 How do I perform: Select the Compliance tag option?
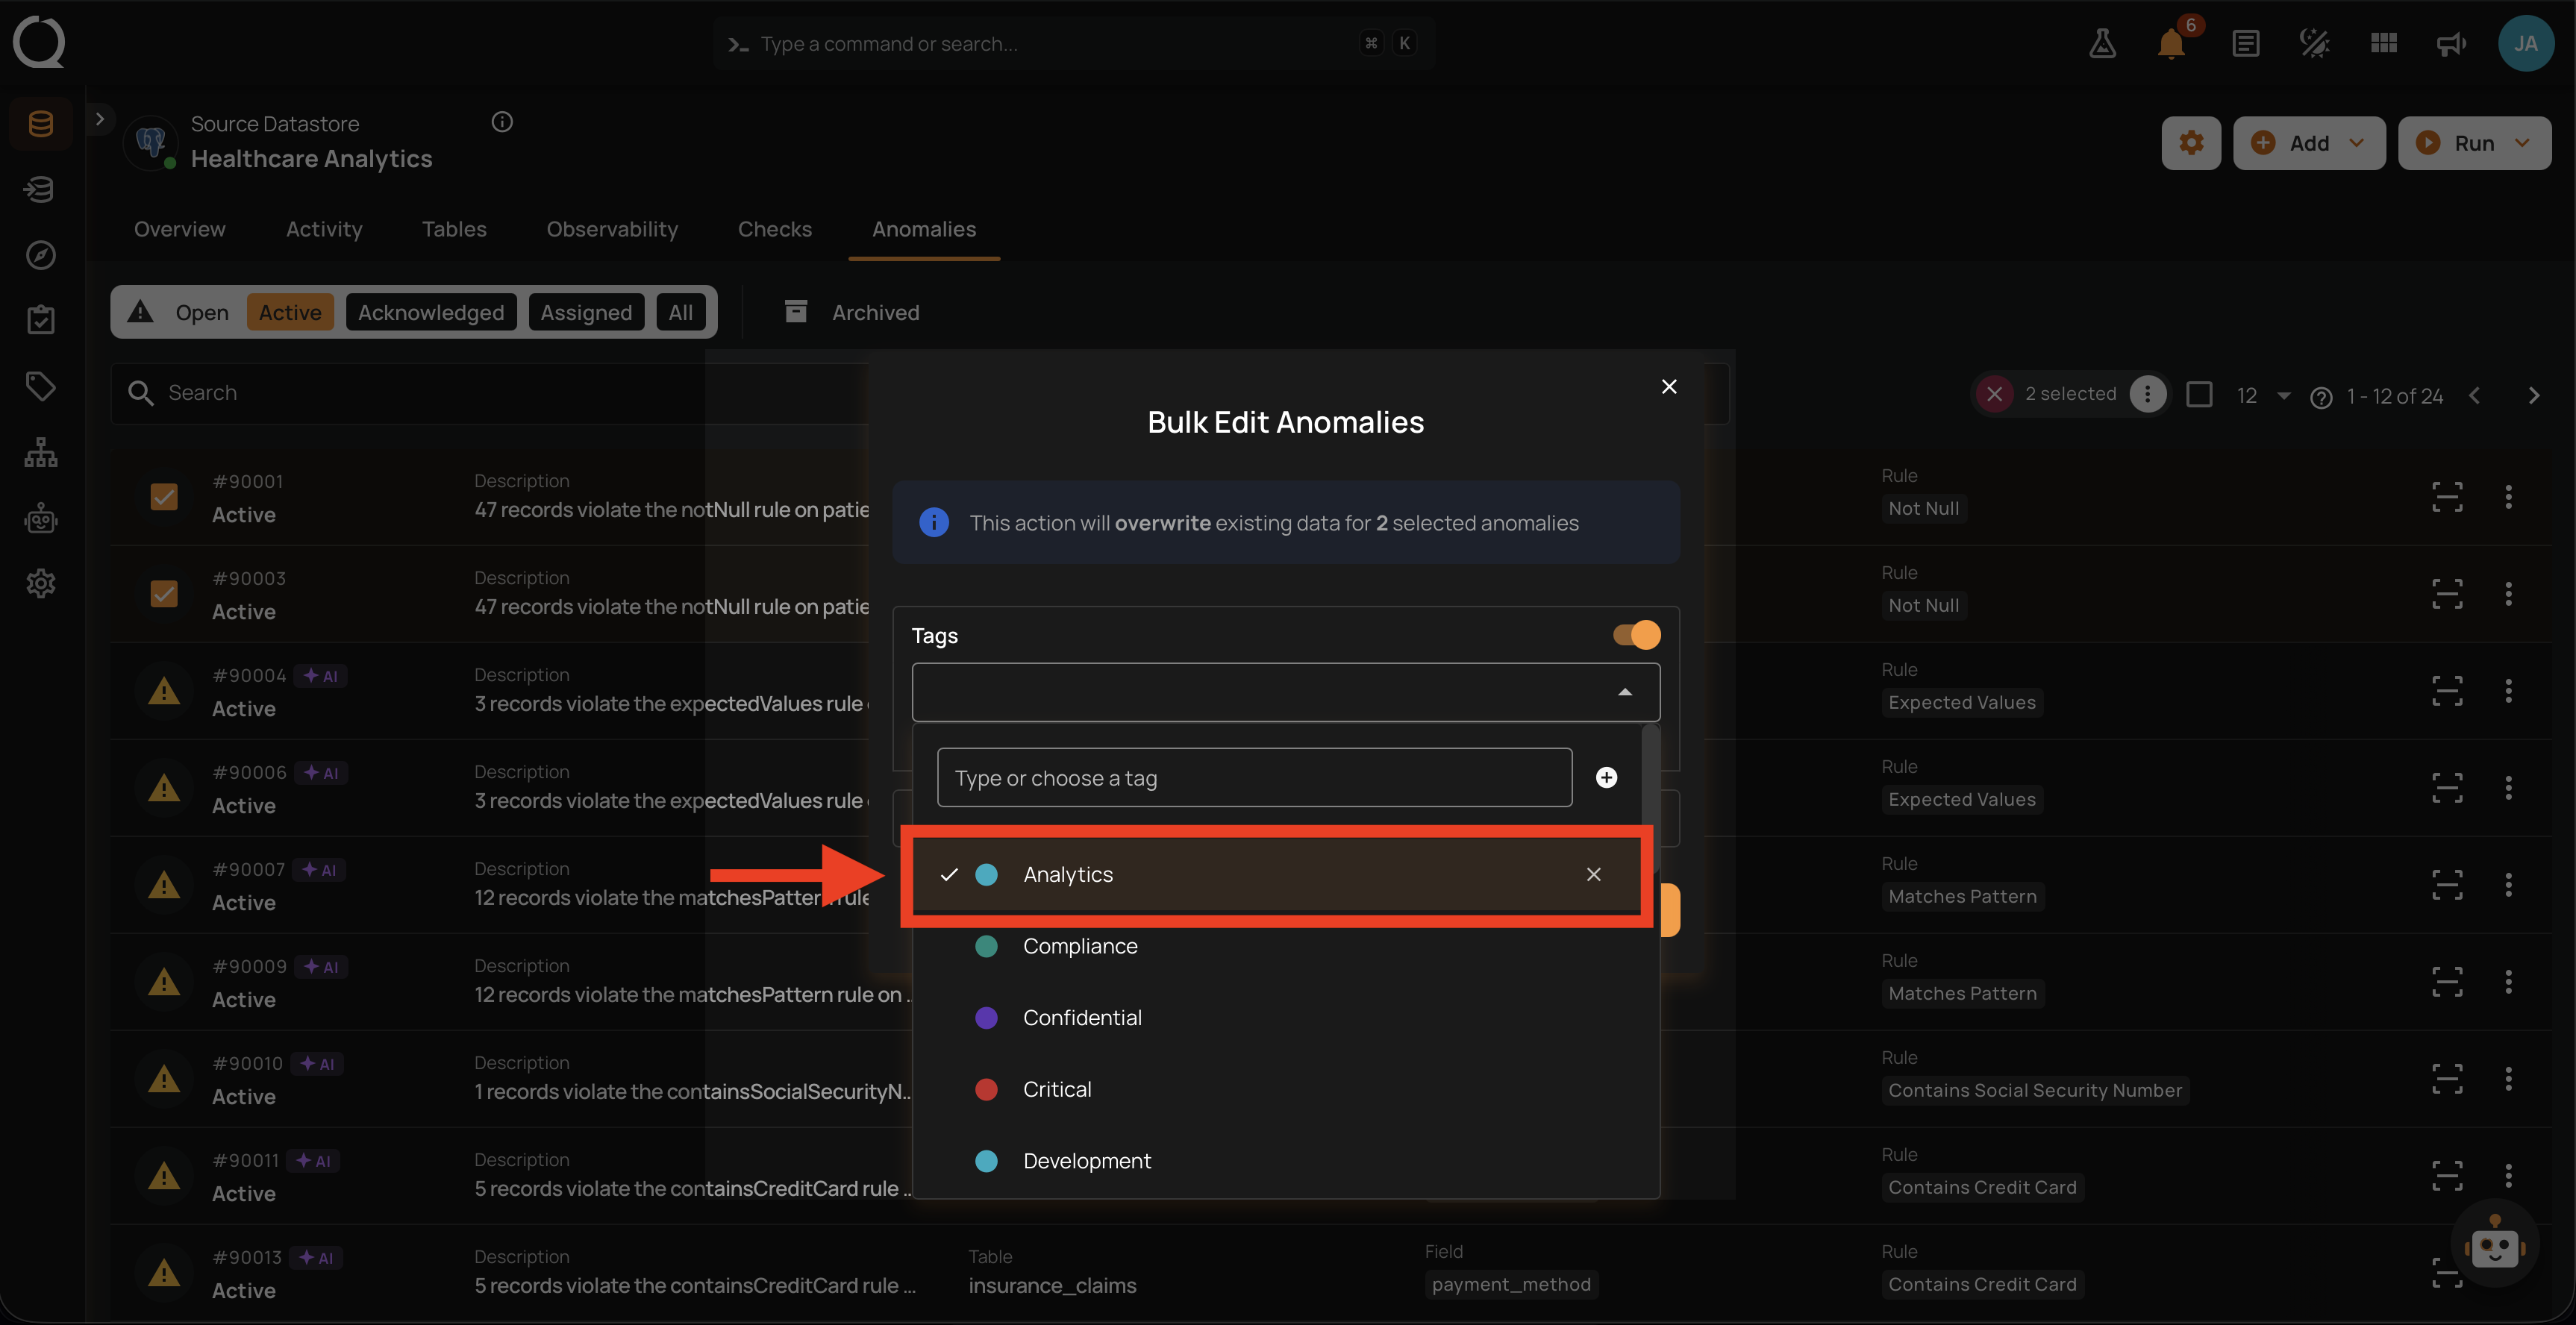[x=1276, y=946]
